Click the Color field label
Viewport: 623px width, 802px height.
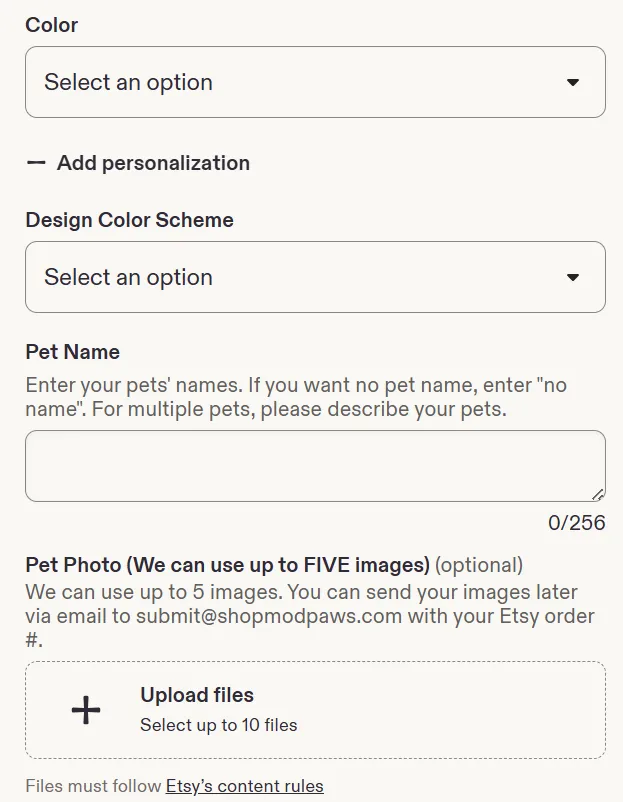tap(52, 25)
